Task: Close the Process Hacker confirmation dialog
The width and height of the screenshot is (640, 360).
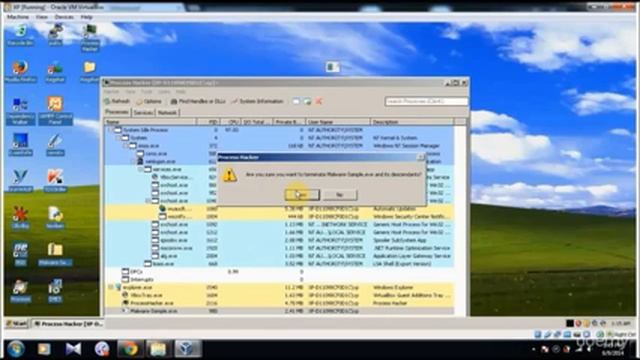Action: (x=421, y=157)
